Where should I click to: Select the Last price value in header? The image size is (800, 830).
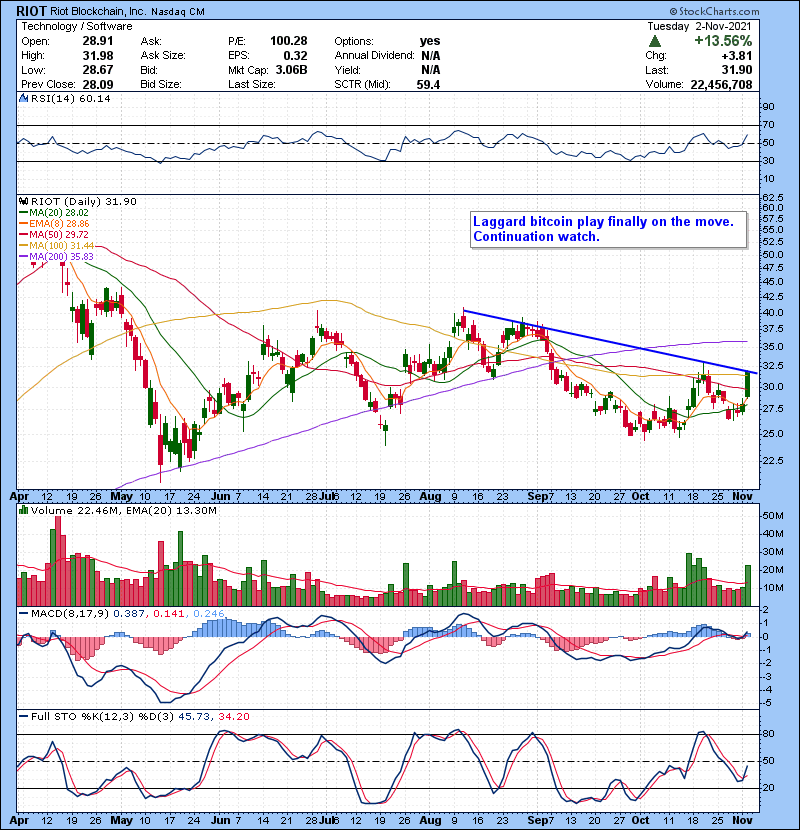[736, 70]
